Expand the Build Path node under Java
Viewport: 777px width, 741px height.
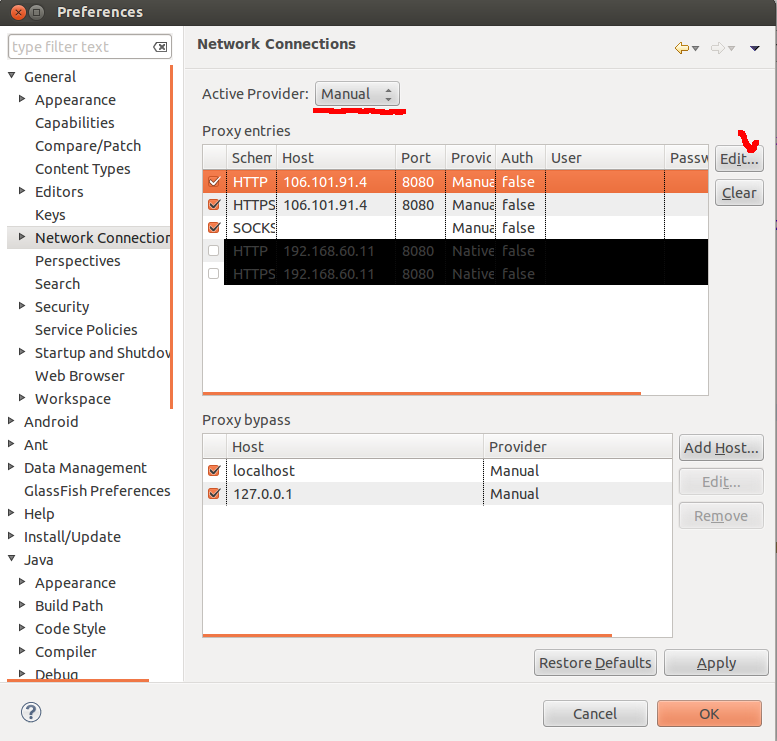[22, 605]
